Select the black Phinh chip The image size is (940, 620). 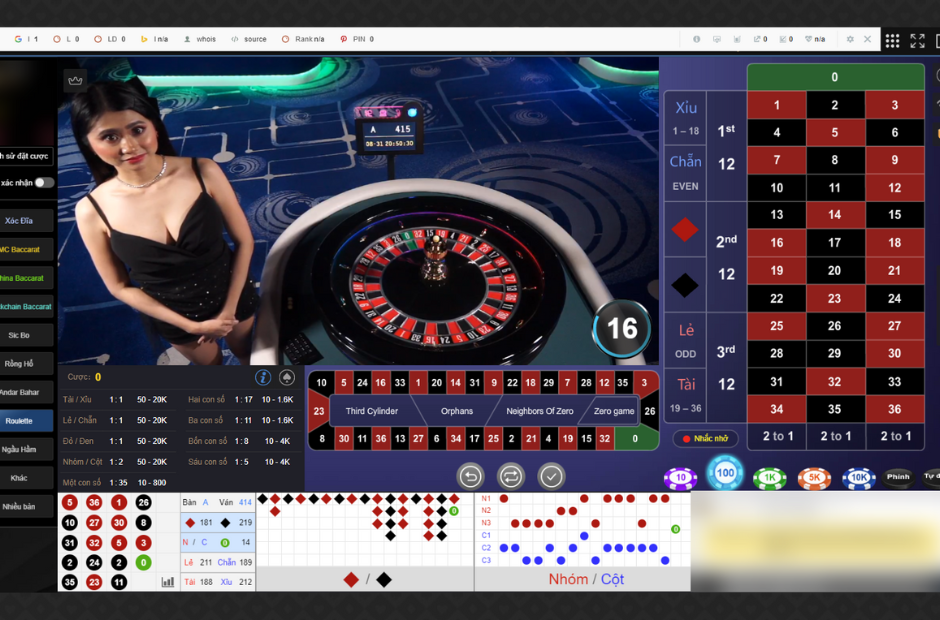coord(898,477)
